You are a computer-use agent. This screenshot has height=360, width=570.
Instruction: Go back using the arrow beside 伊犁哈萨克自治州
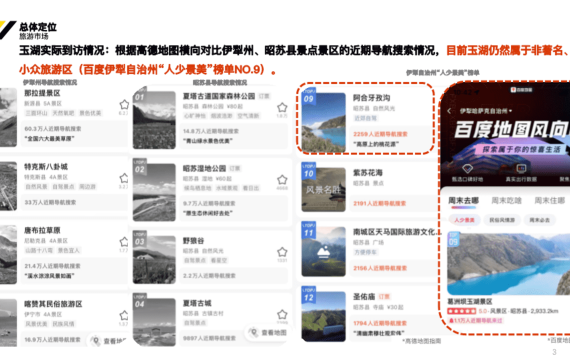(x=449, y=111)
